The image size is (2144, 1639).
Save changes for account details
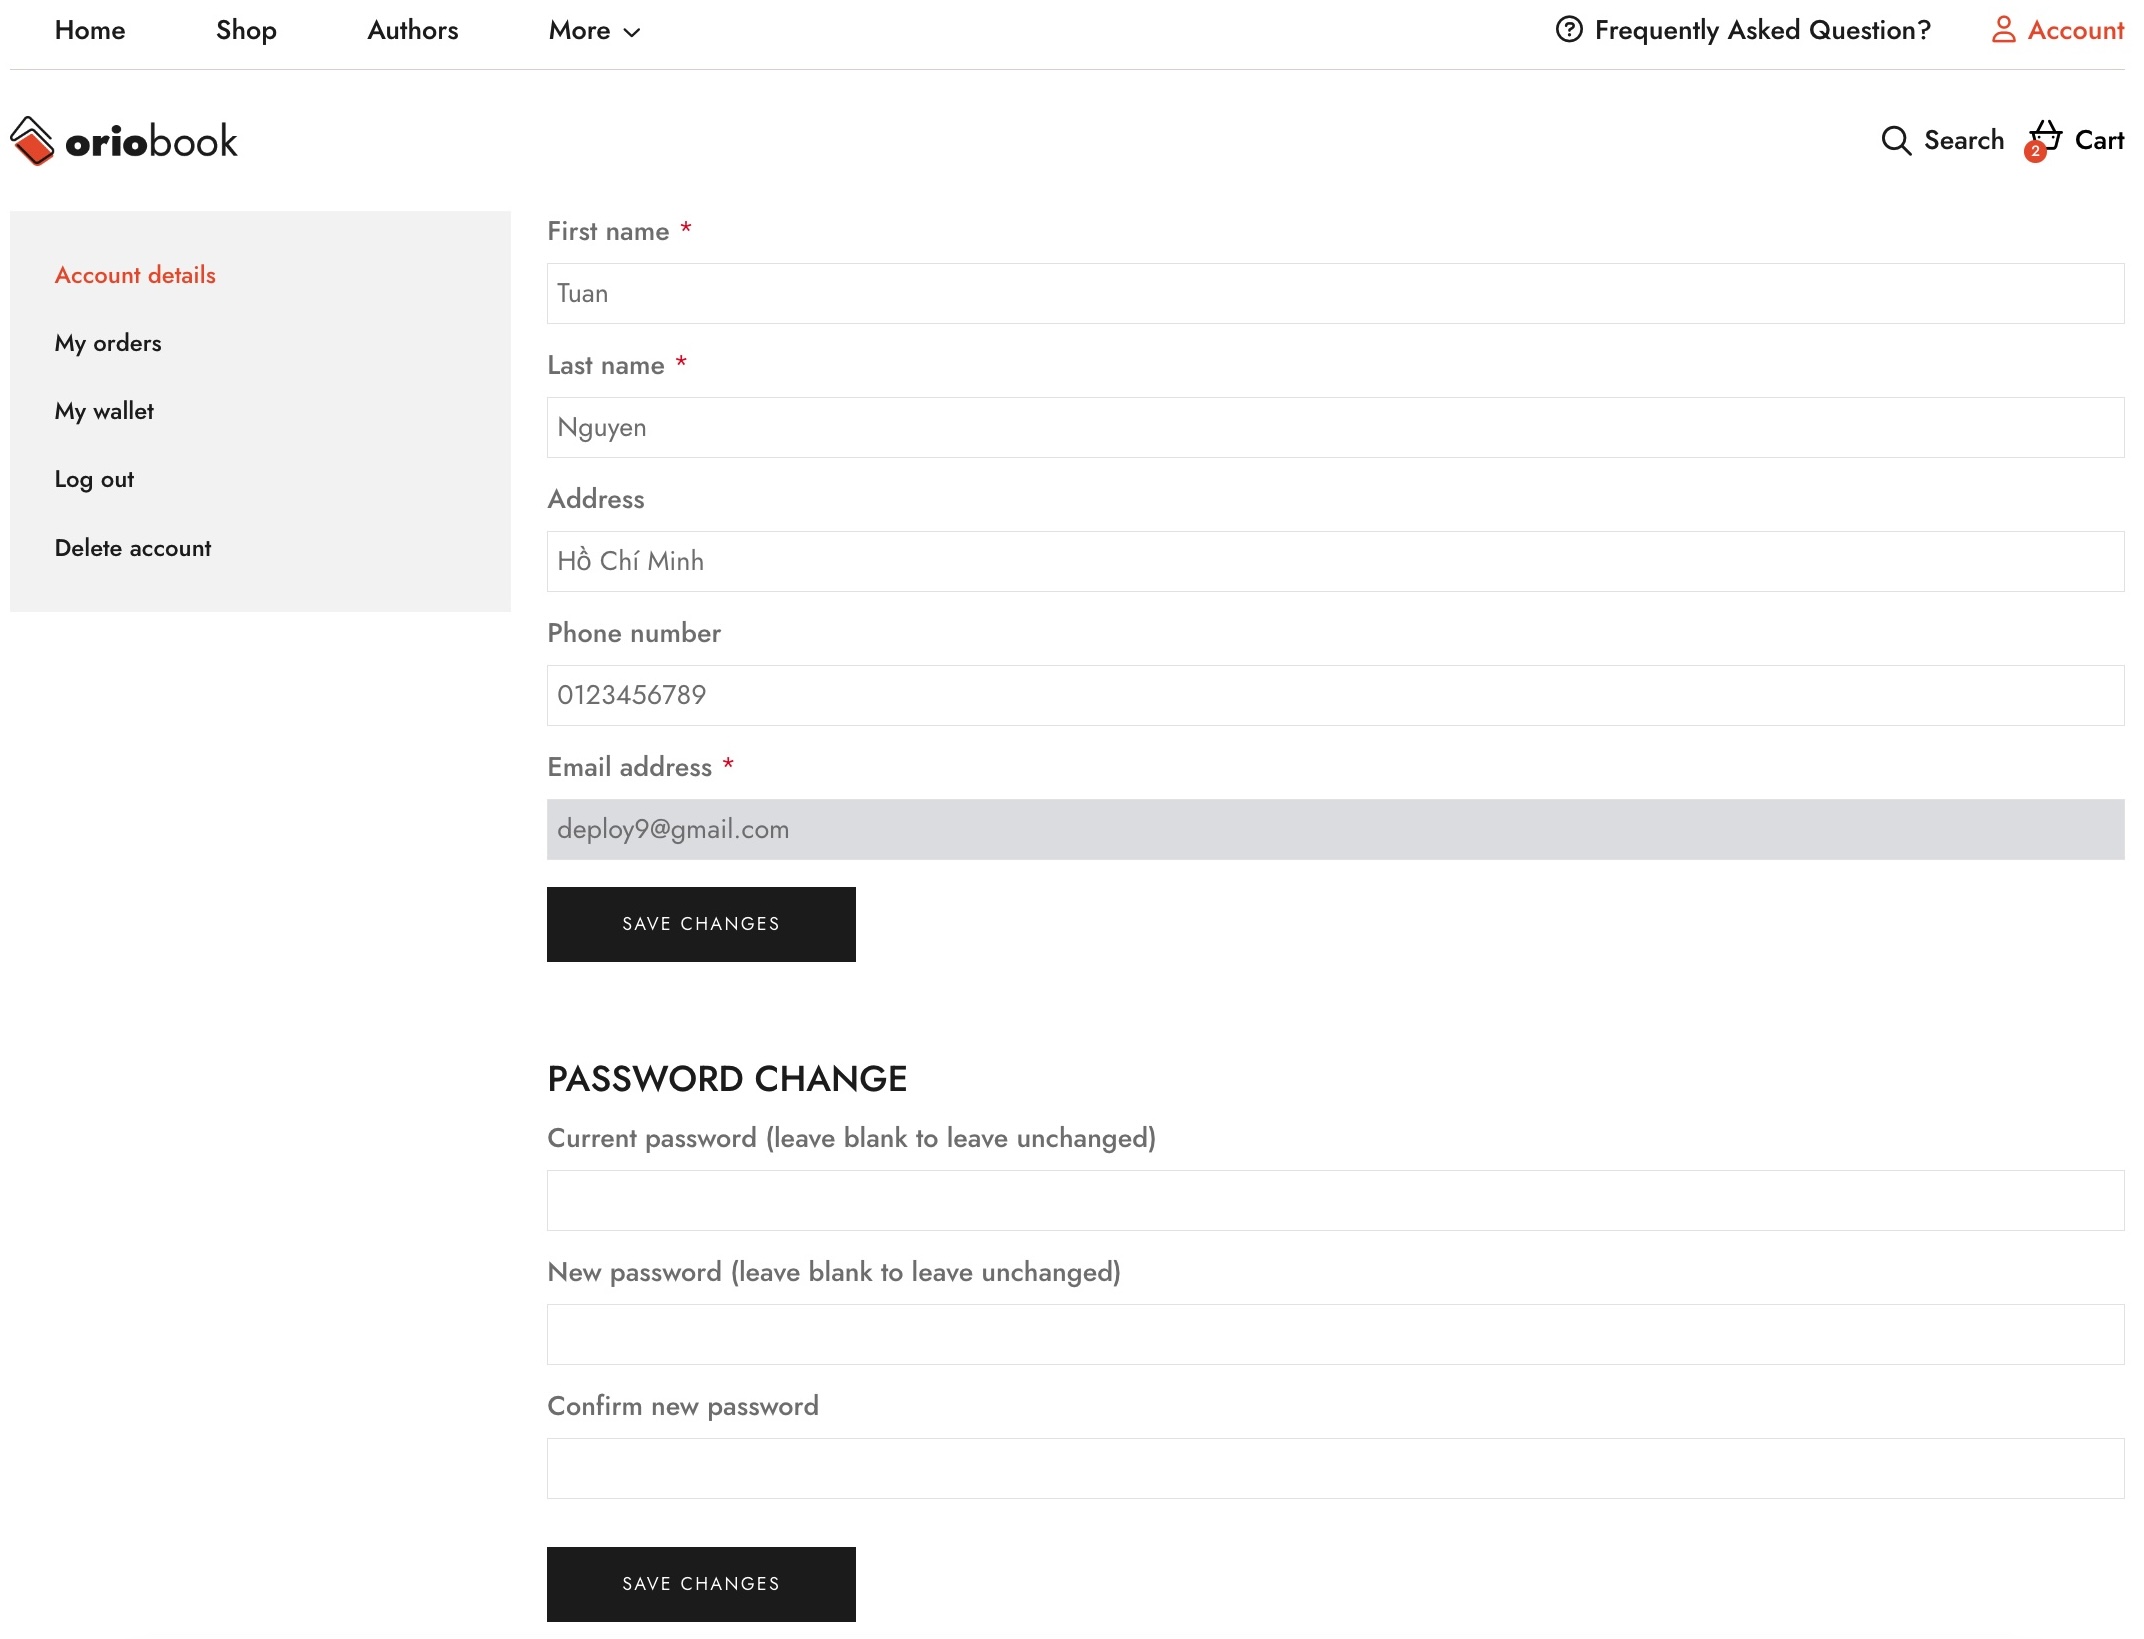pyautogui.click(x=701, y=924)
